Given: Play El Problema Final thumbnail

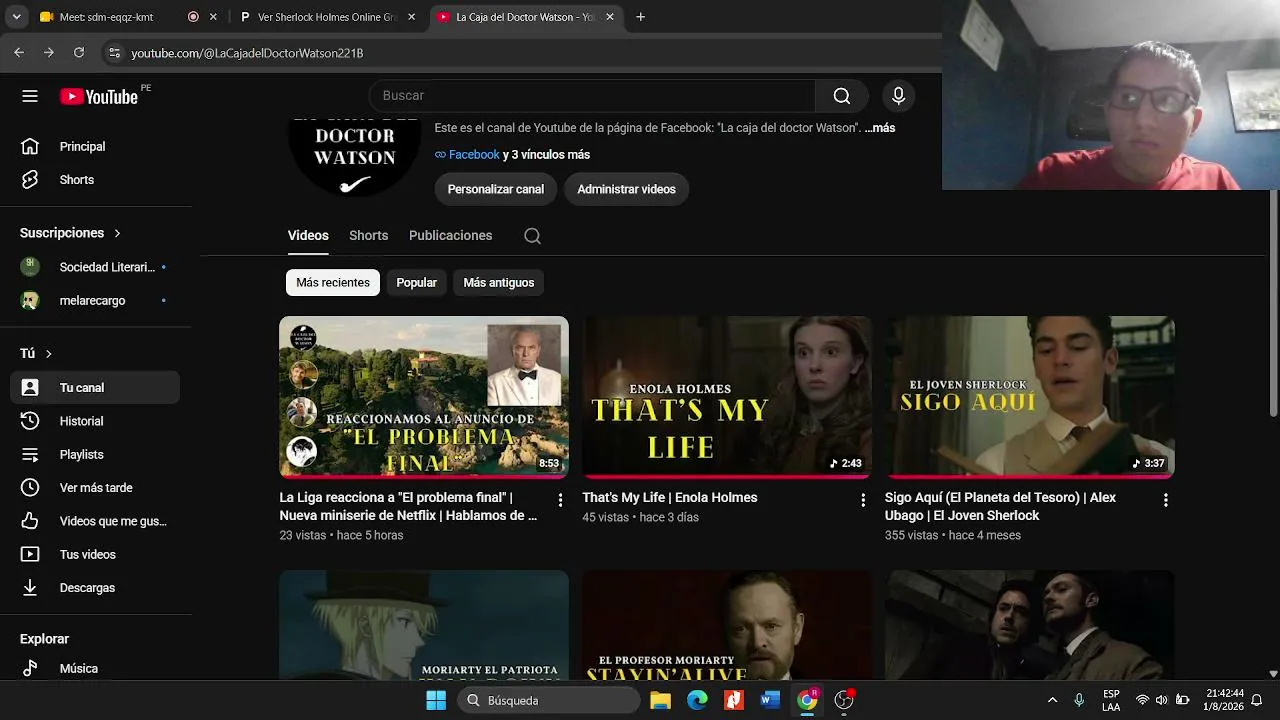Looking at the screenshot, I should (424, 397).
